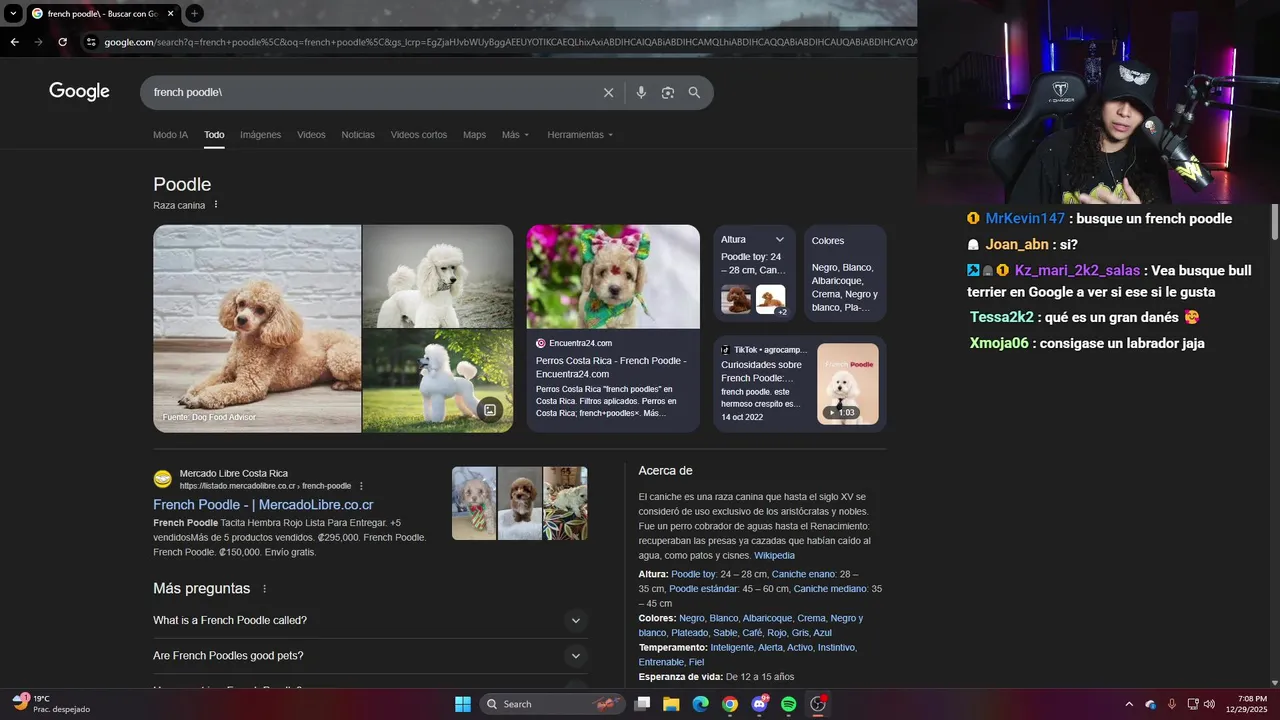Open the Wikipedia link in Acerca de
This screenshot has height=720, width=1280.
point(774,556)
